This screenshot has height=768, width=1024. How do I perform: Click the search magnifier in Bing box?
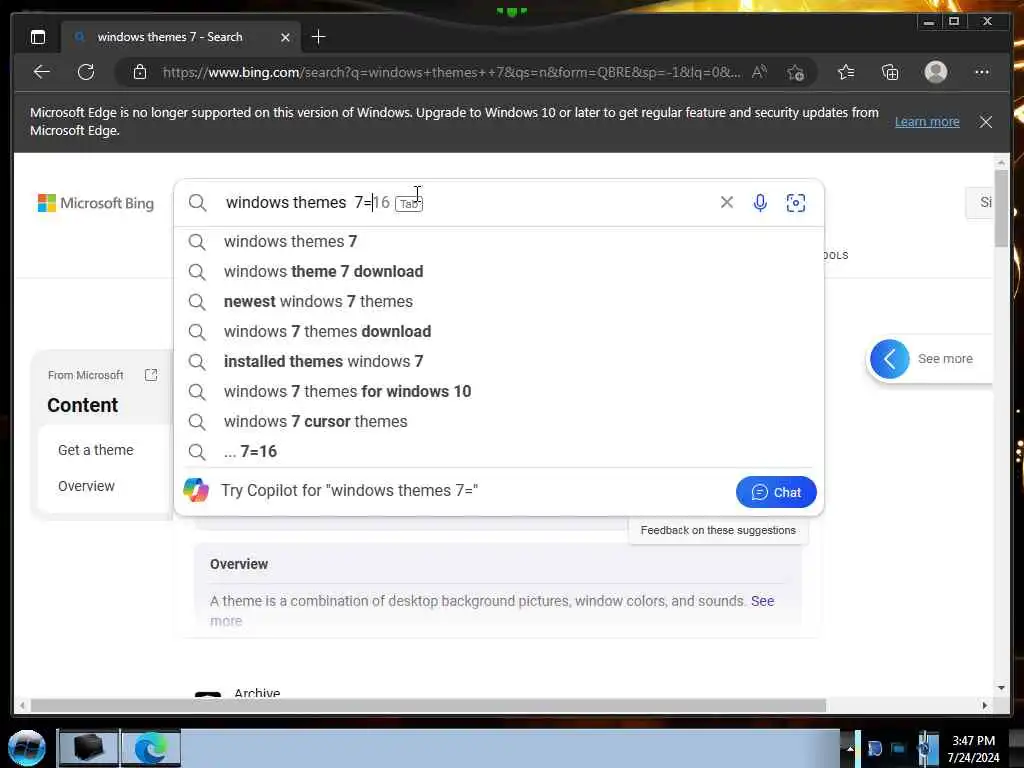pyautogui.click(x=197, y=202)
